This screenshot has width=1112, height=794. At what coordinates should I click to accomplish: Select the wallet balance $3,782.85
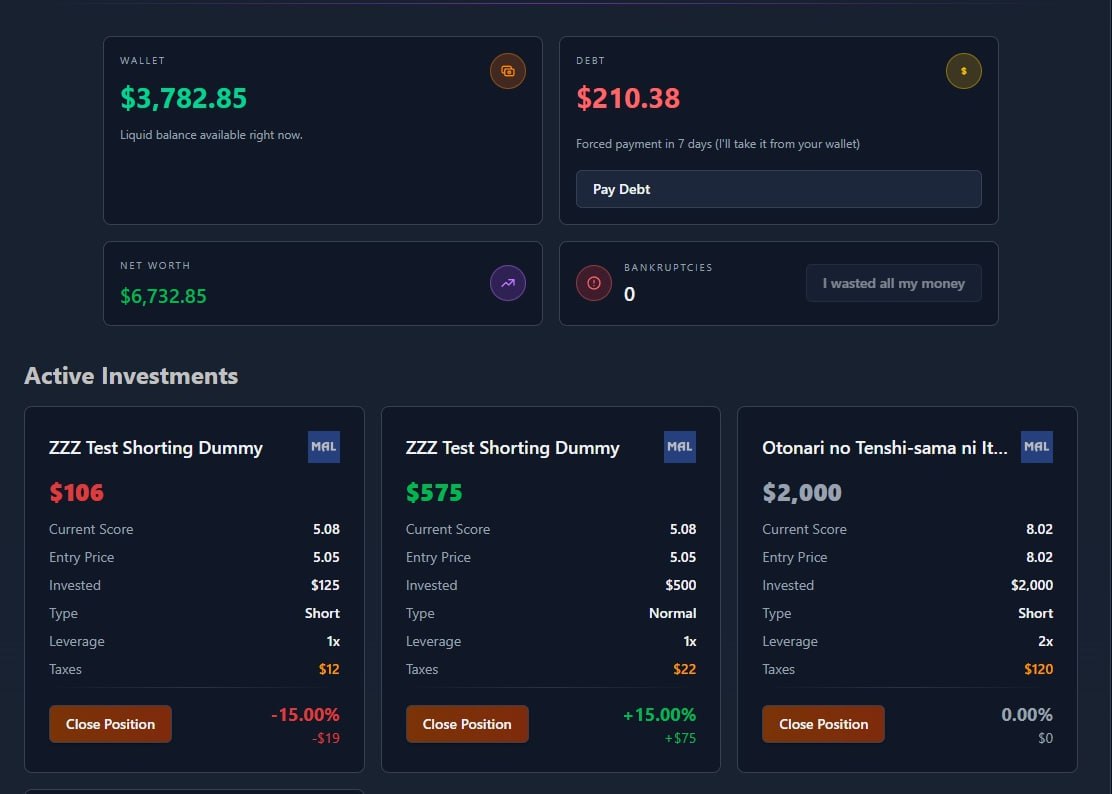tap(184, 98)
